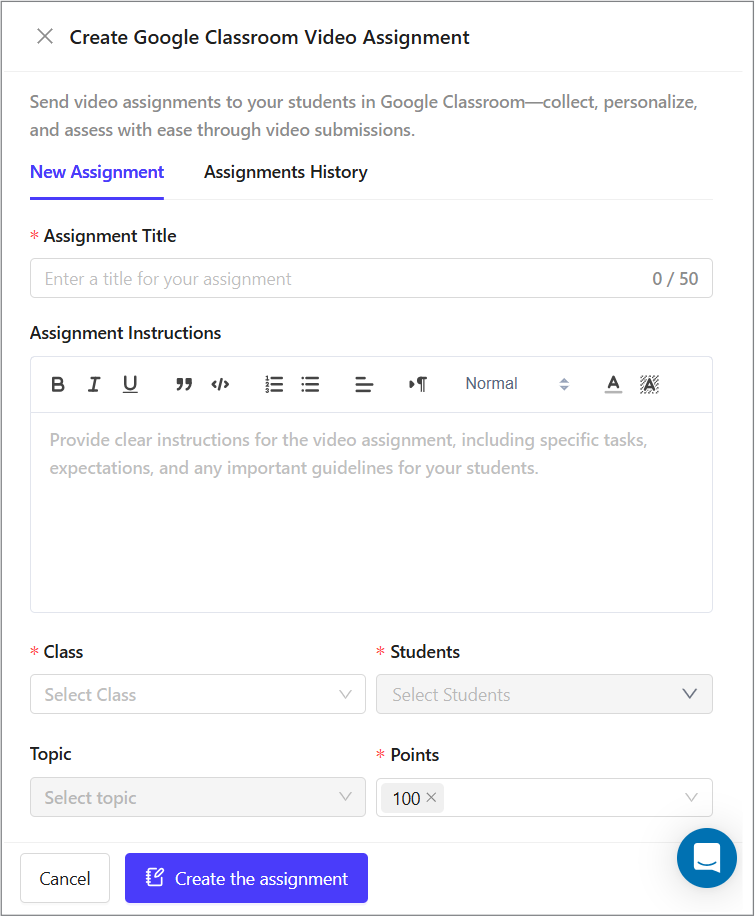Change text alignment in the editor
The image size is (755, 917).
pos(364,384)
